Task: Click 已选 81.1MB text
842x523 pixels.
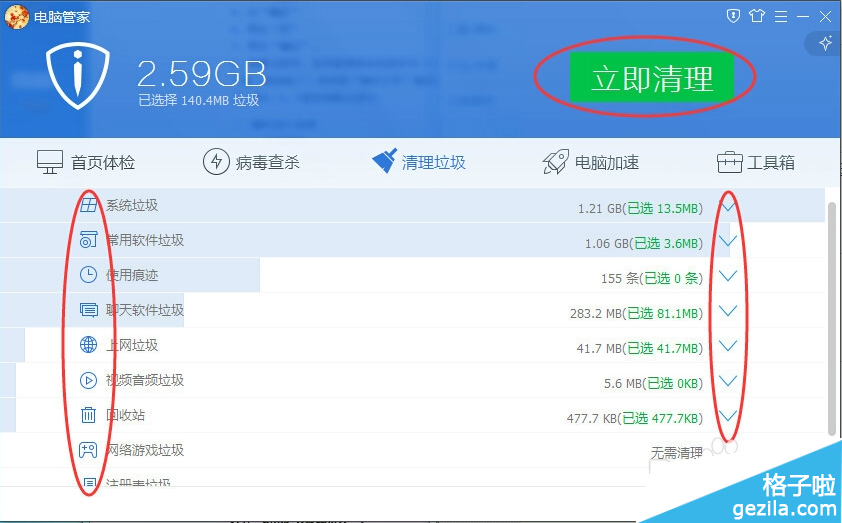Action: coord(663,313)
